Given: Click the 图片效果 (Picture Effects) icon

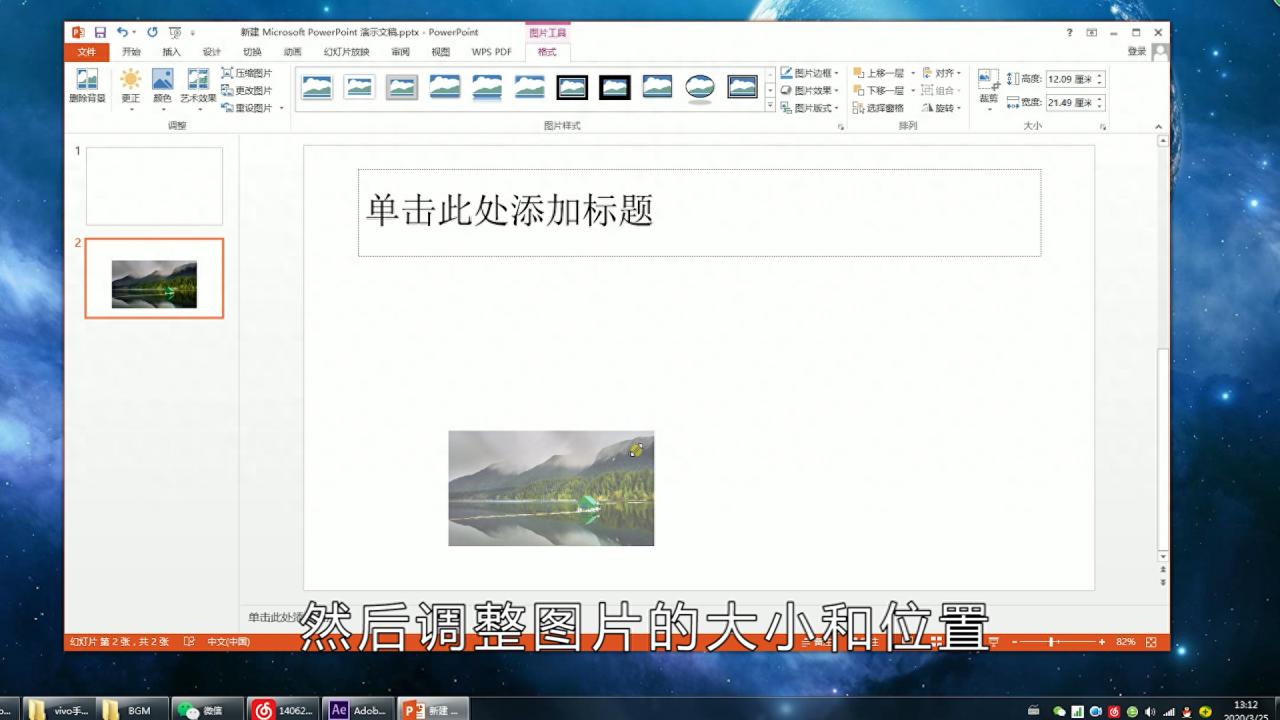Looking at the screenshot, I should (810, 88).
